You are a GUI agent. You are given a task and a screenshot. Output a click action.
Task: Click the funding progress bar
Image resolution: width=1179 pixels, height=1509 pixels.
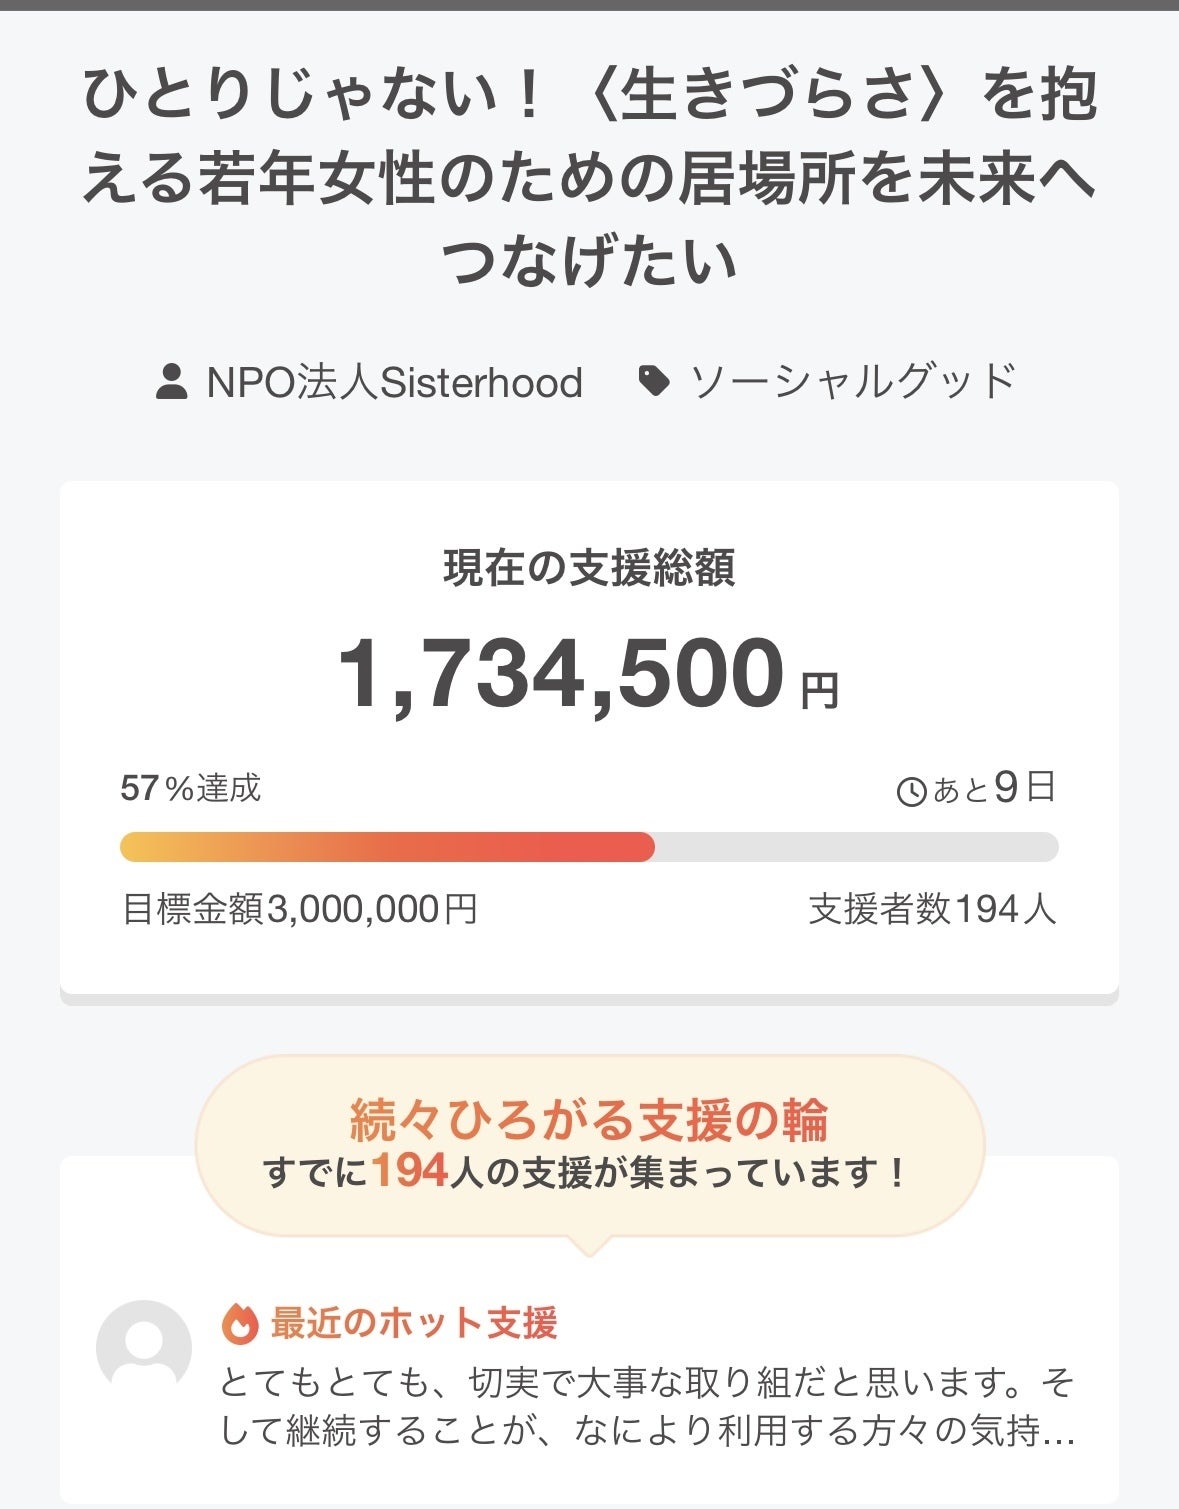589,847
